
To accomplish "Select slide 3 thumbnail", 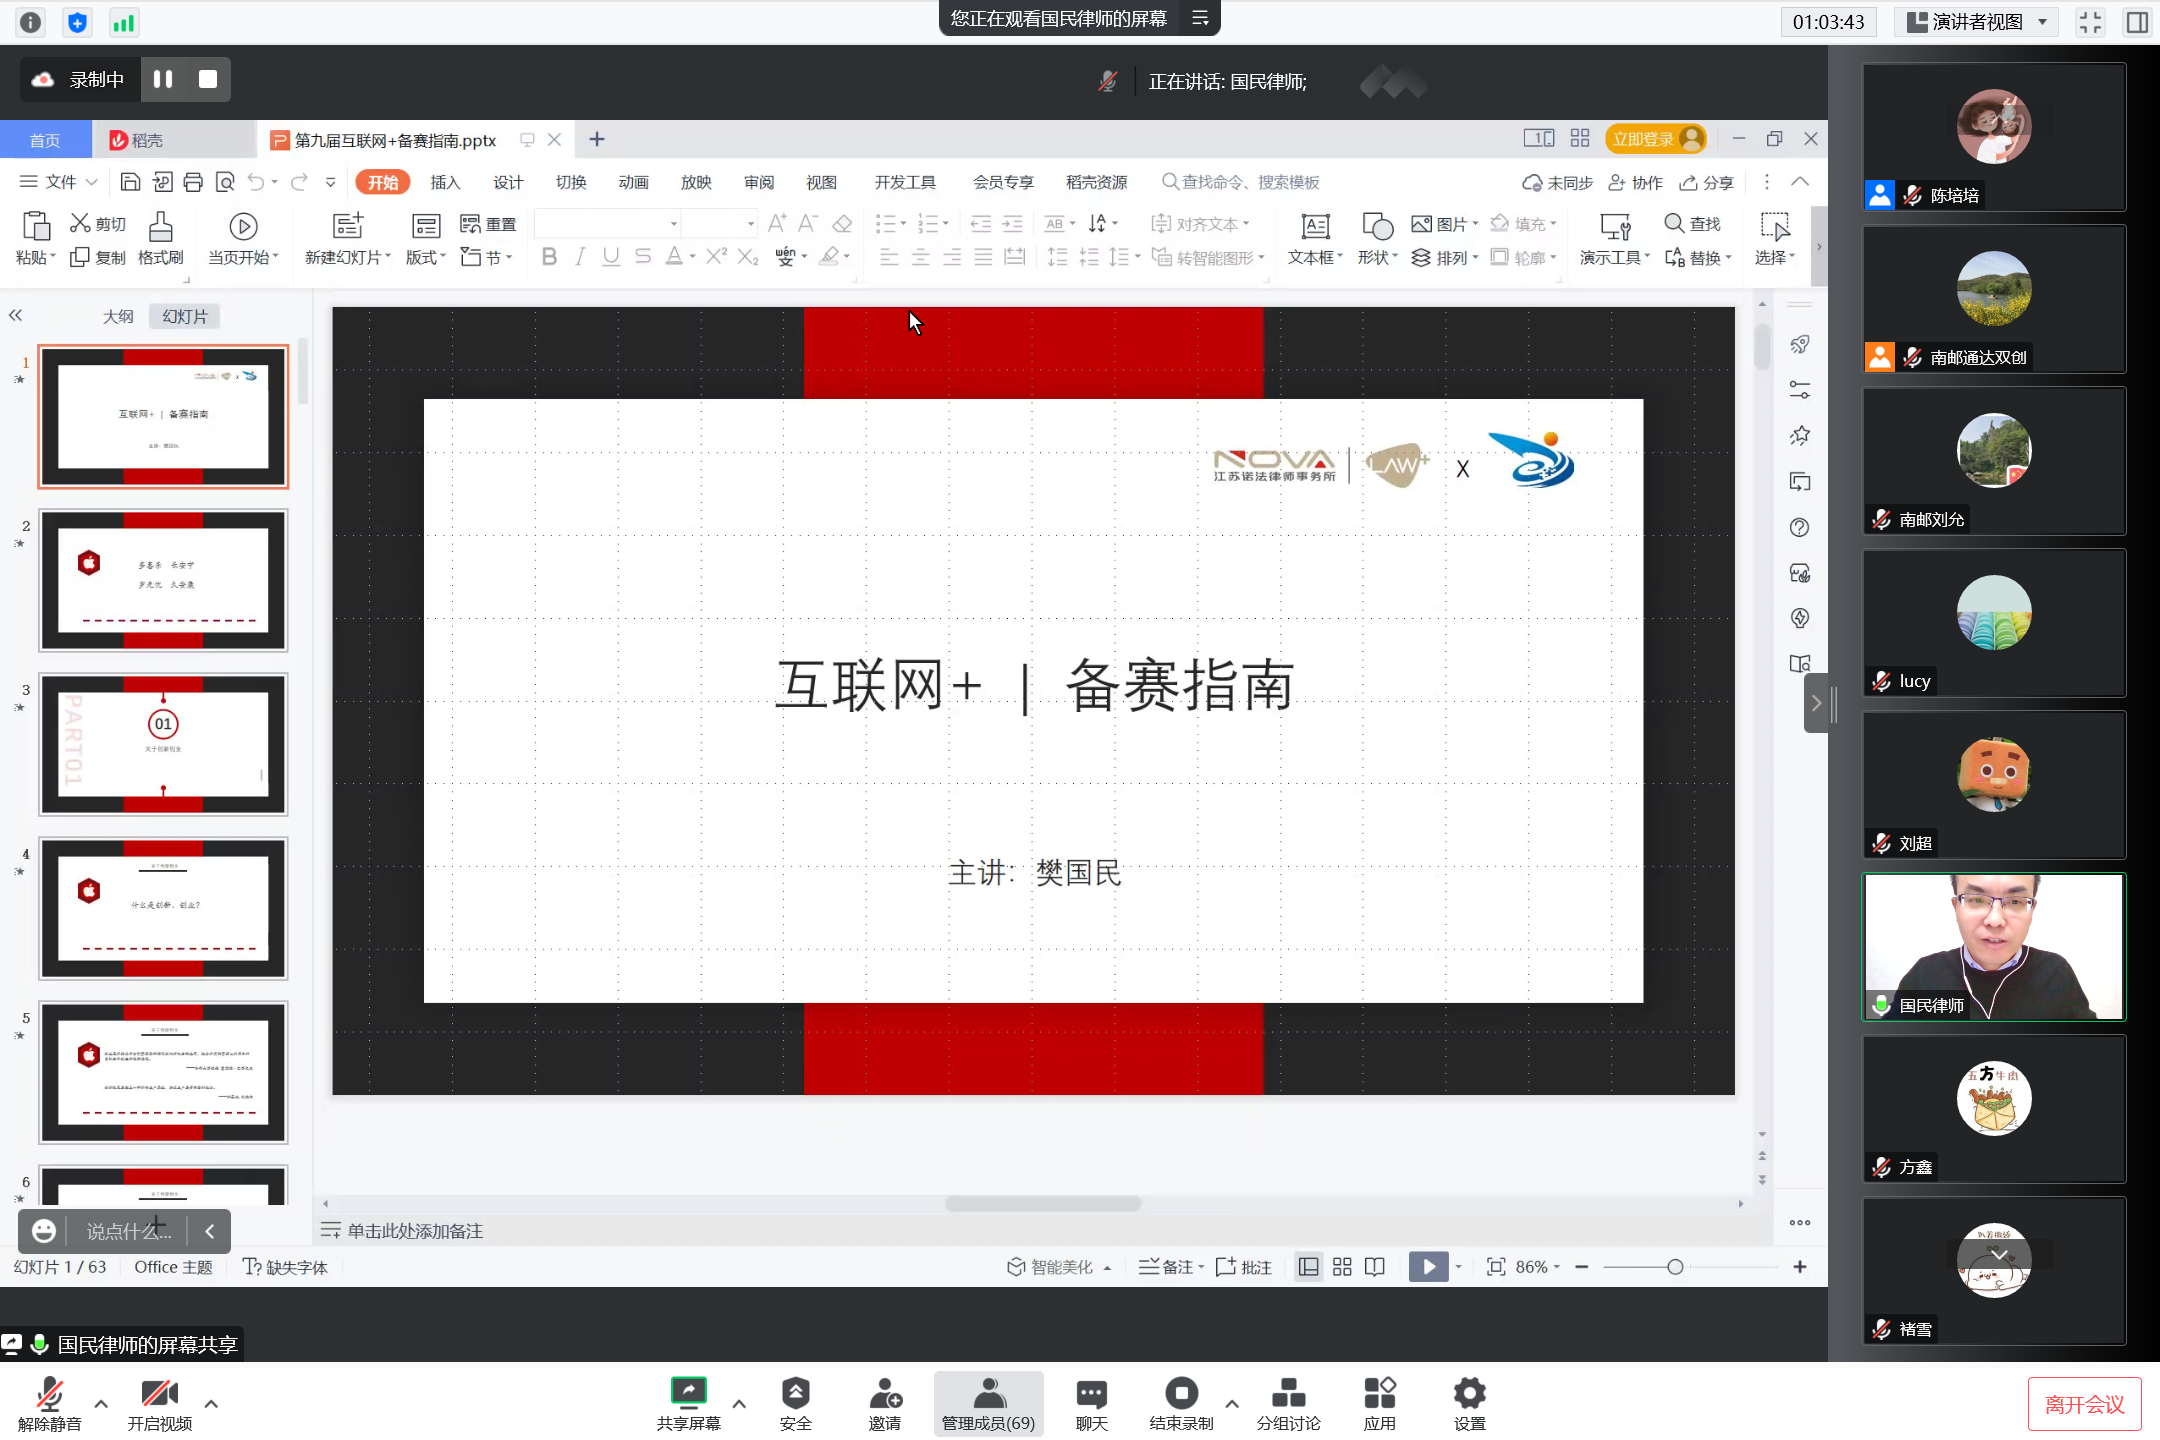I will click(x=163, y=744).
